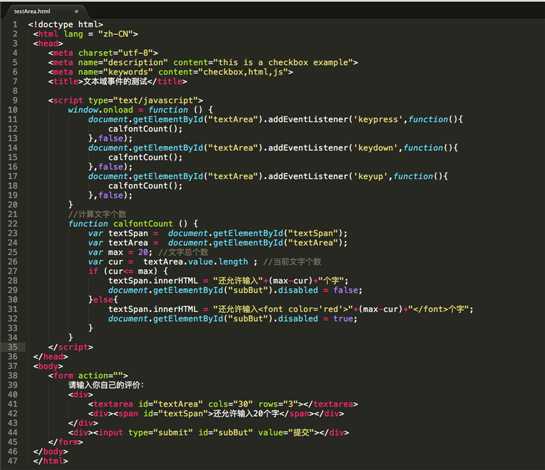Image resolution: width=545 pixels, height=470 pixels.
Task: Click the "checkbox,html,js" keywords string
Action: pyautogui.click(x=243, y=72)
